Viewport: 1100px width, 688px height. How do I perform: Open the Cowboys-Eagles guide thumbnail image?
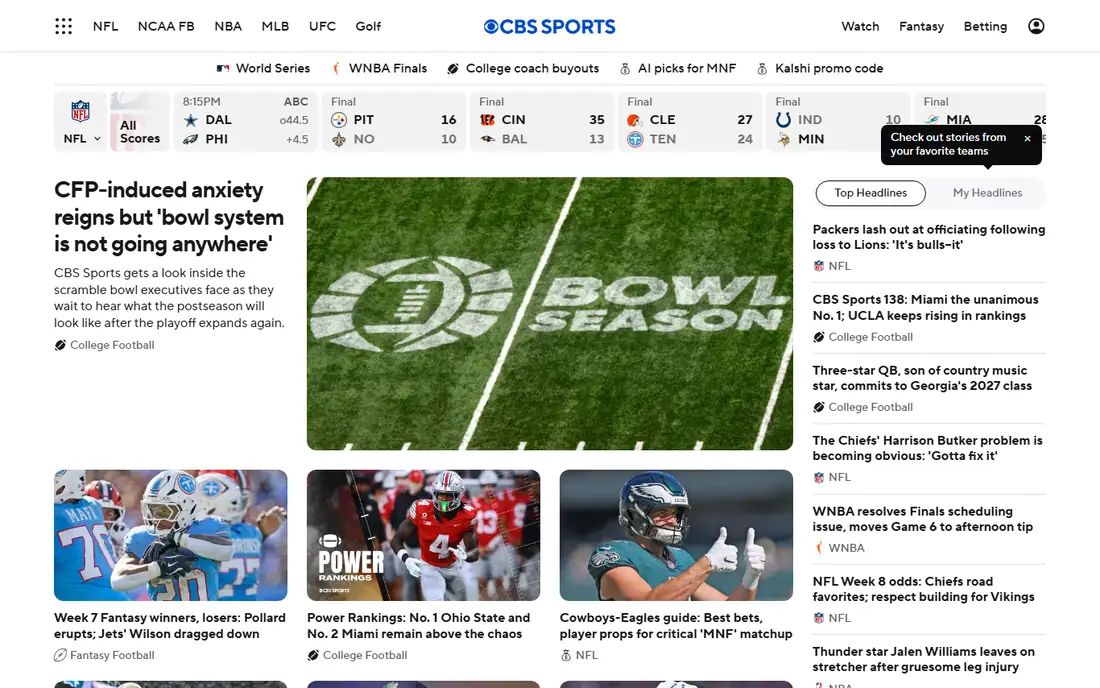(x=676, y=535)
